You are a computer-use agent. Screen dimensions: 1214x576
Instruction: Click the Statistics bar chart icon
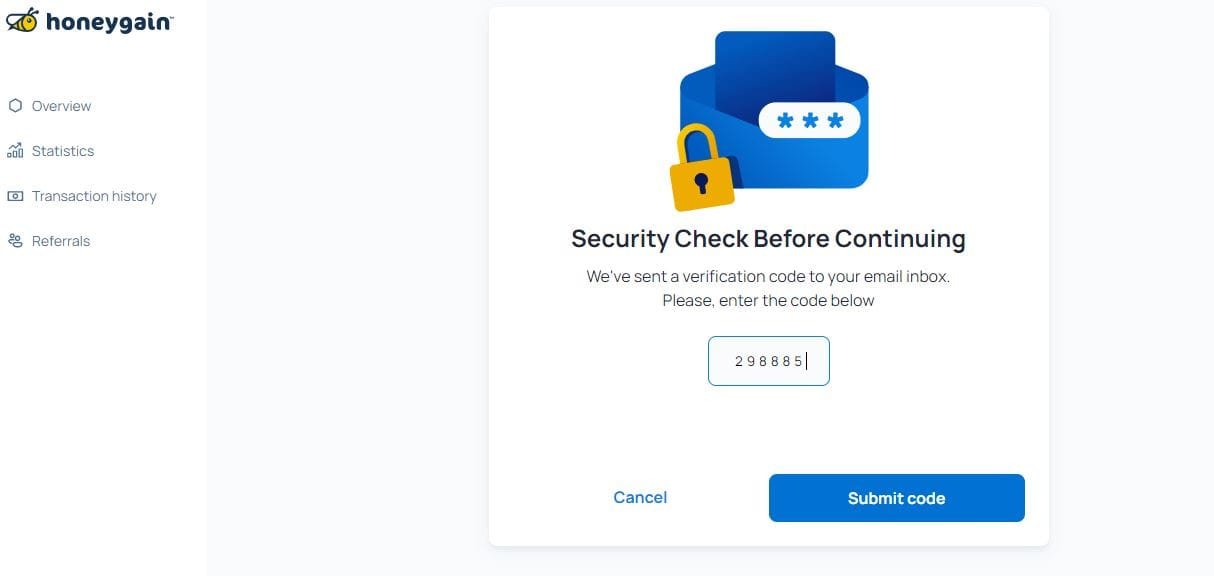15,151
